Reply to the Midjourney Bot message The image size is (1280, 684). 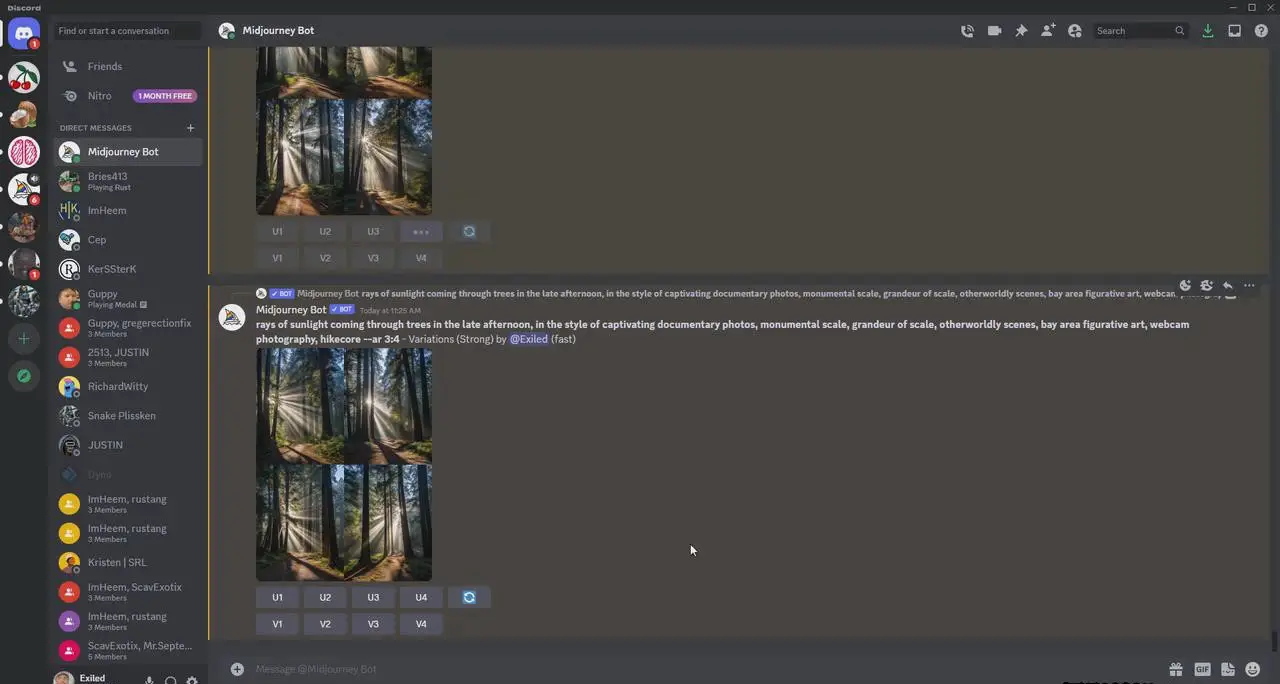(x=1228, y=286)
